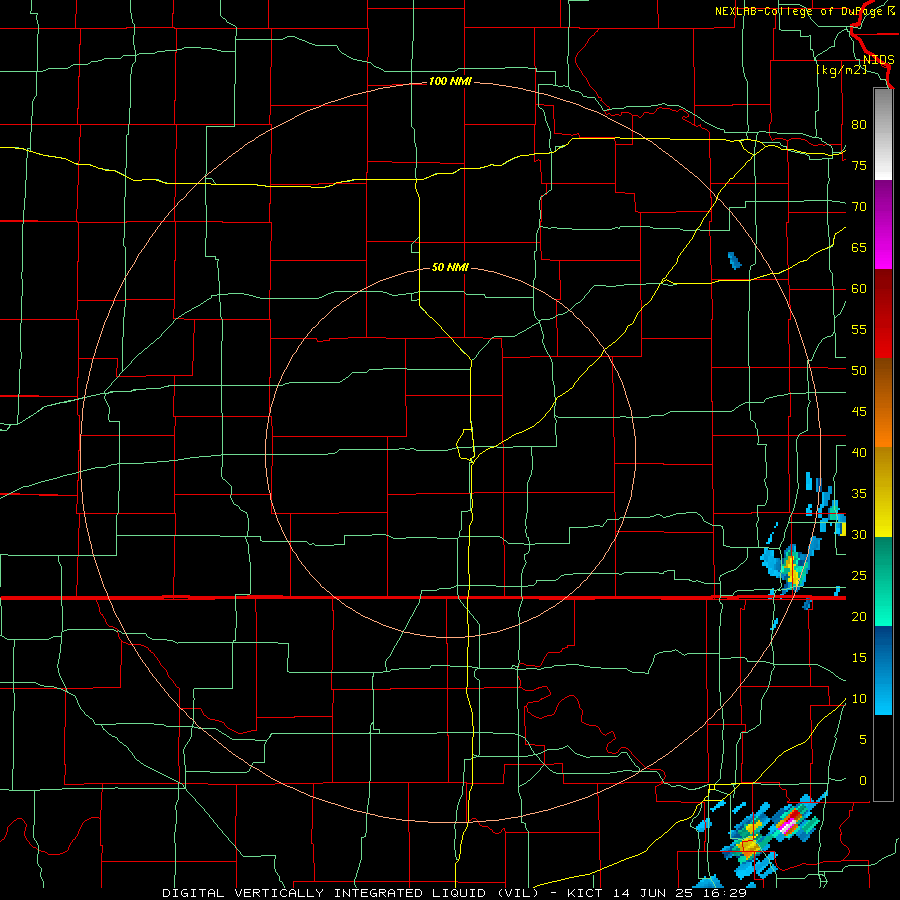This screenshot has height=900, width=900.
Task: Click the 60 value on the scale
Action: coord(859,289)
